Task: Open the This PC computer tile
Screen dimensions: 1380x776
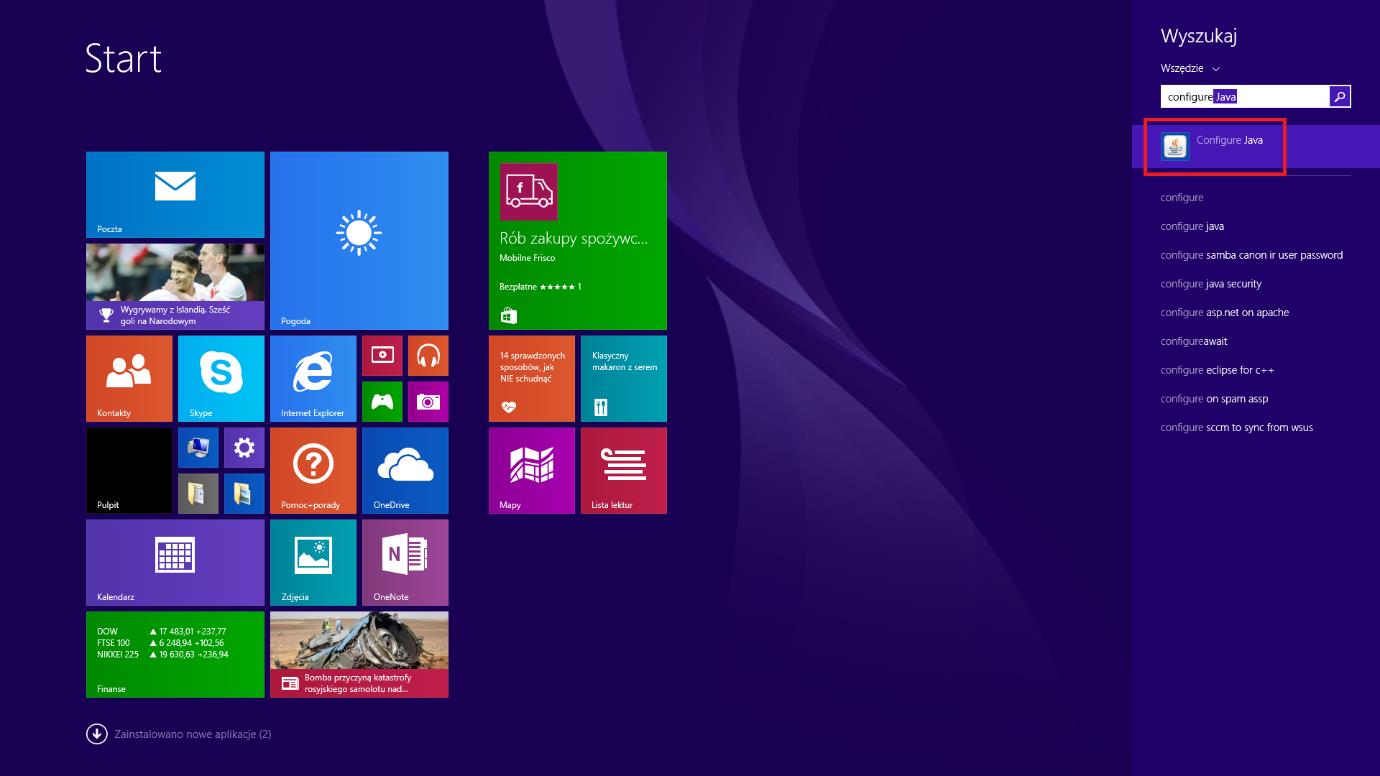Action: (x=198, y=447)
